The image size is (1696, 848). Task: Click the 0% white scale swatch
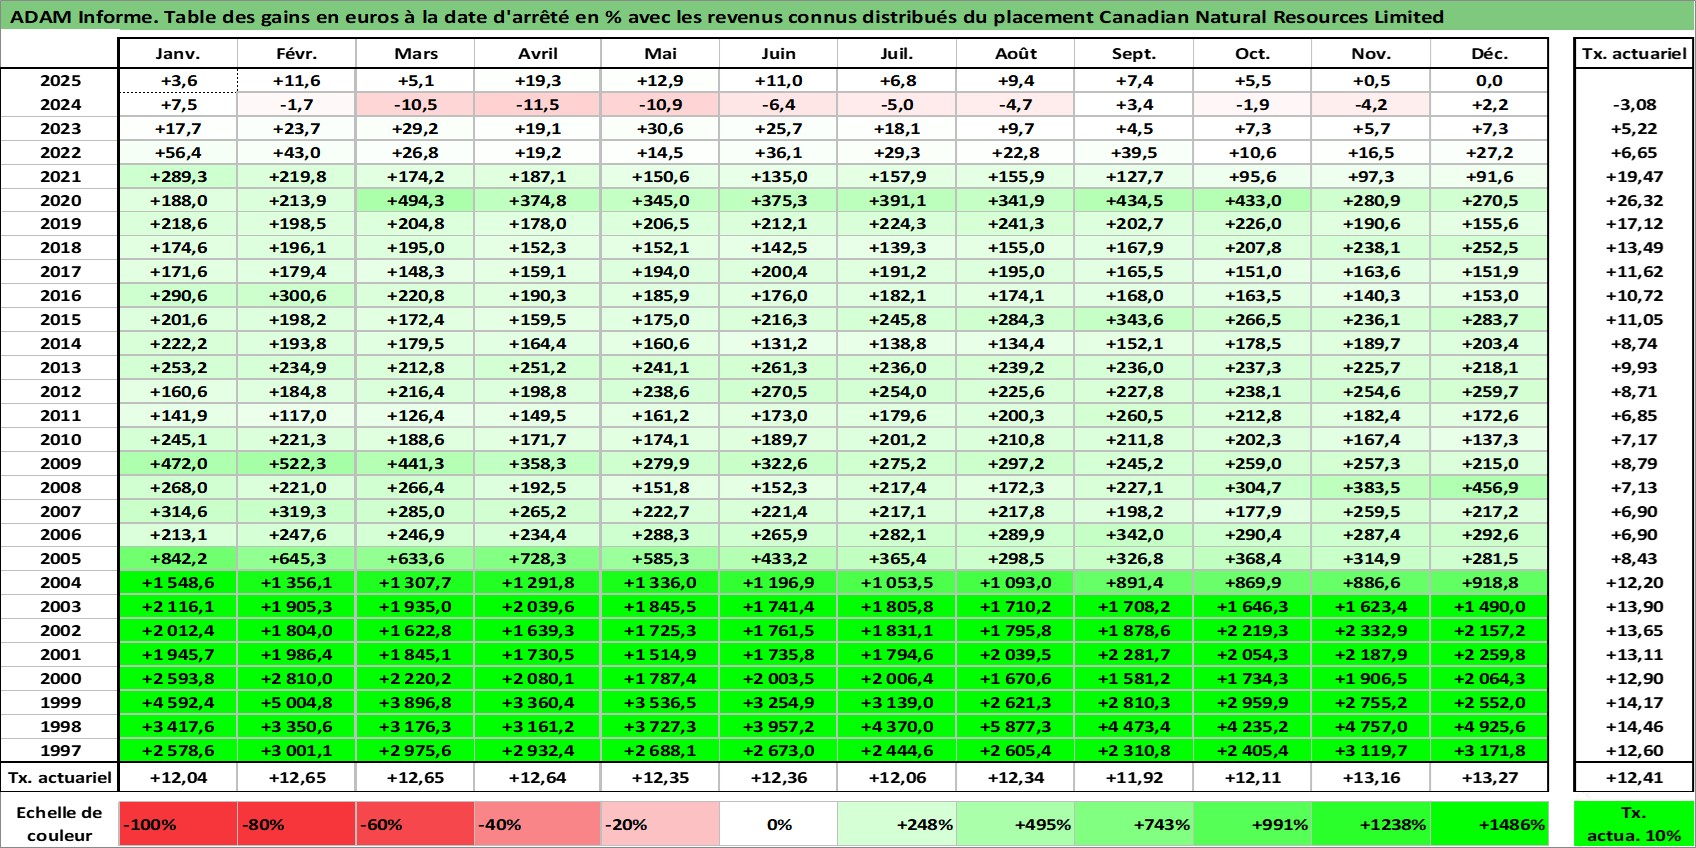coord(779,824)
